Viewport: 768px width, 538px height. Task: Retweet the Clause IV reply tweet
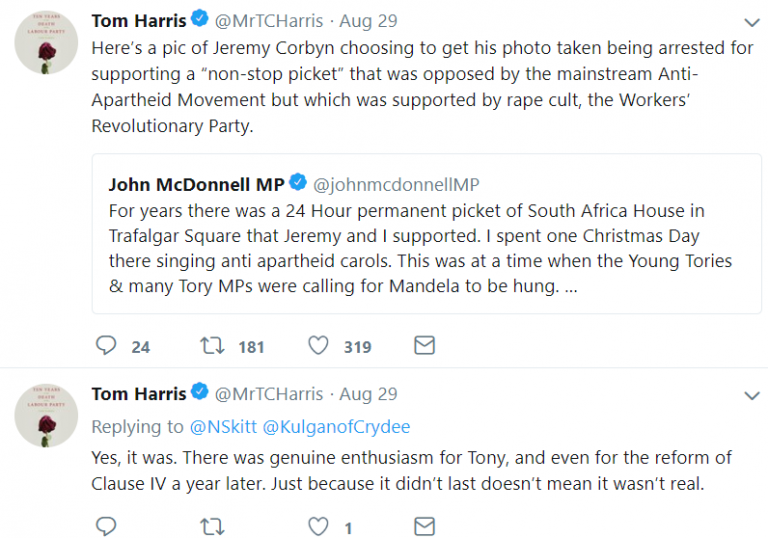pyautogui.click(x=212, y=526)
